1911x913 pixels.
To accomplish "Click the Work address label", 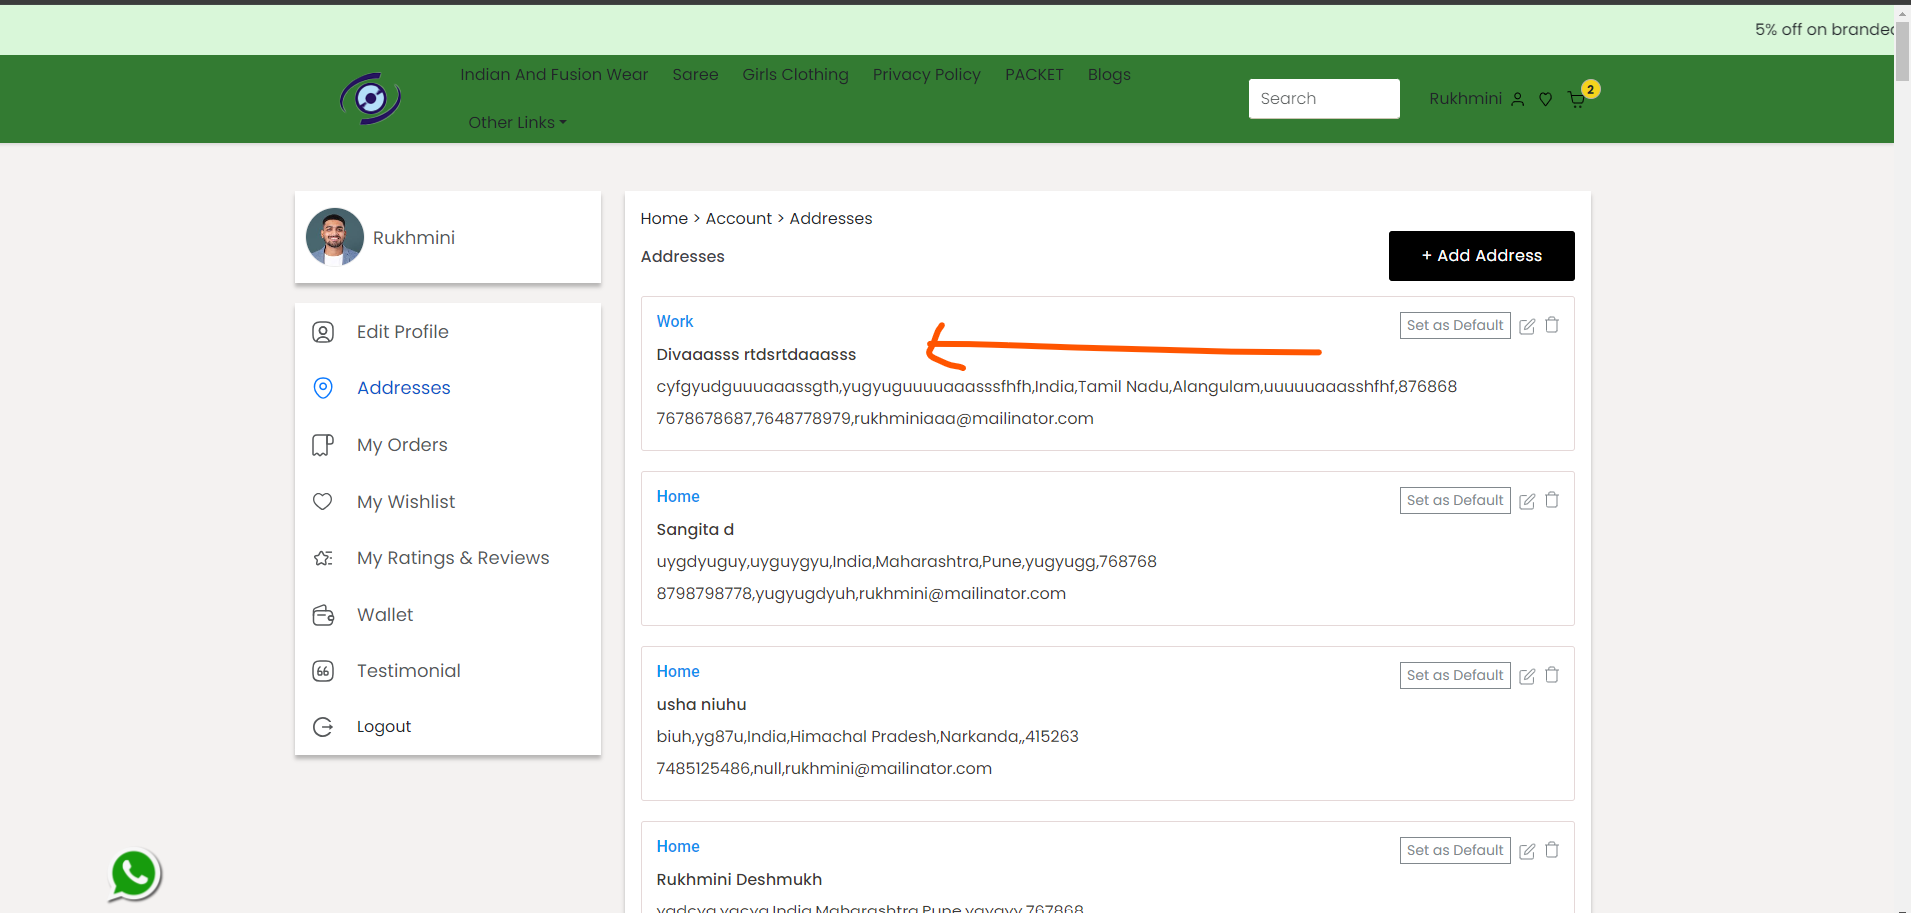I will 675,321.
